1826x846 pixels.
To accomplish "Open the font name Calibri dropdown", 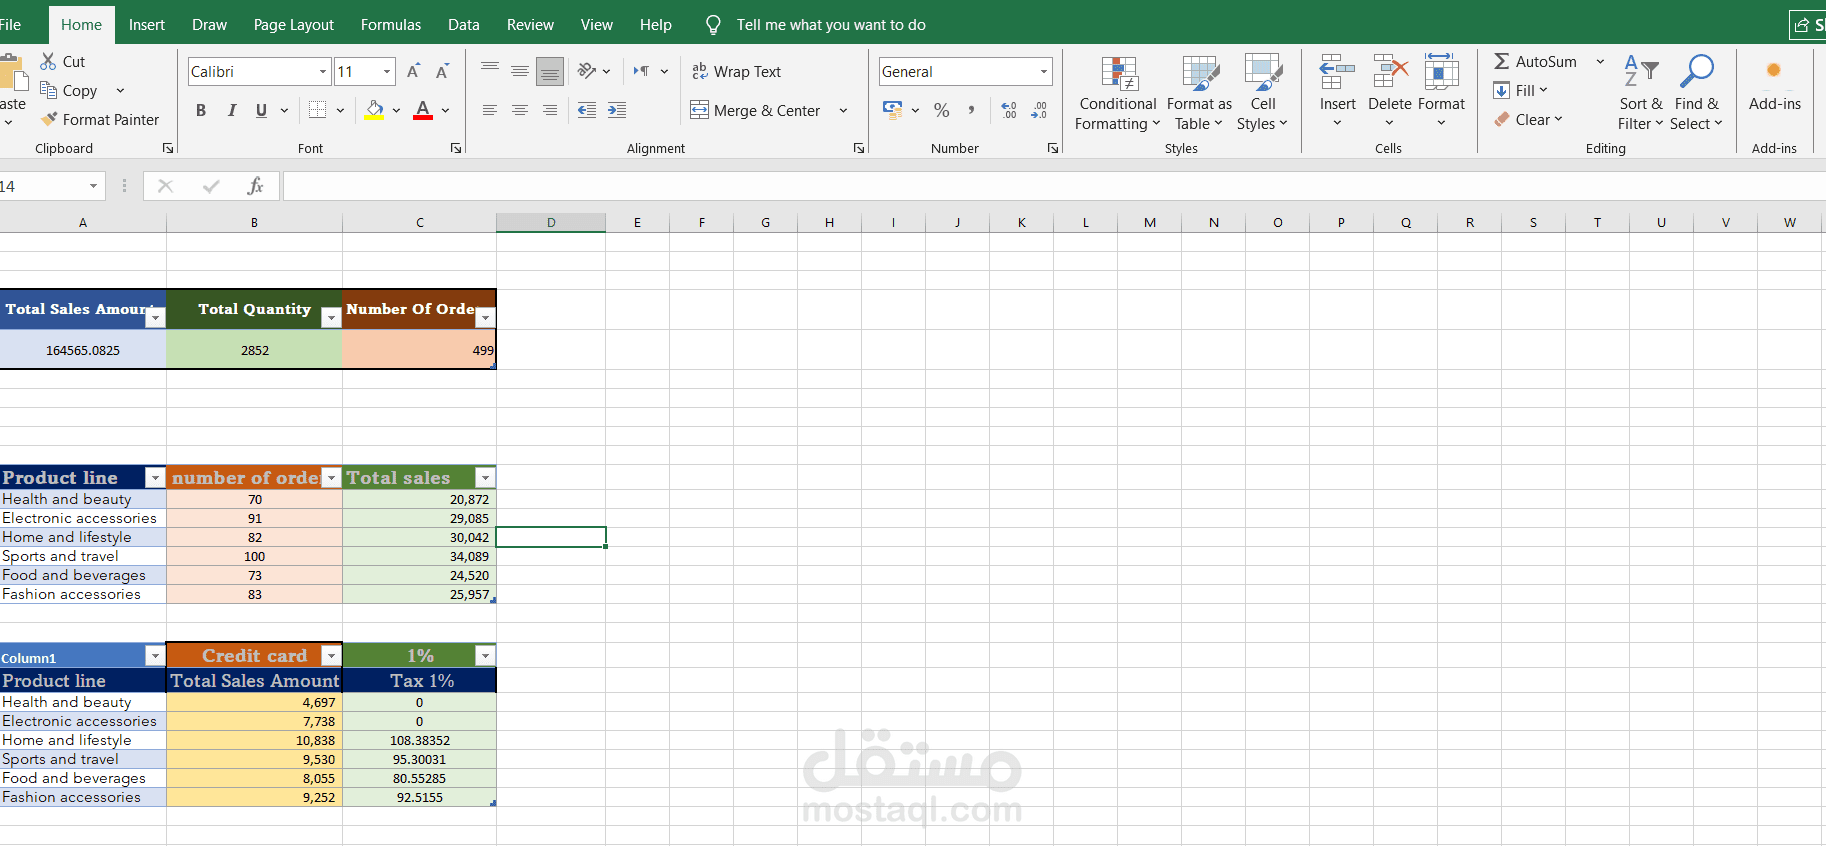I will (323, 71).
